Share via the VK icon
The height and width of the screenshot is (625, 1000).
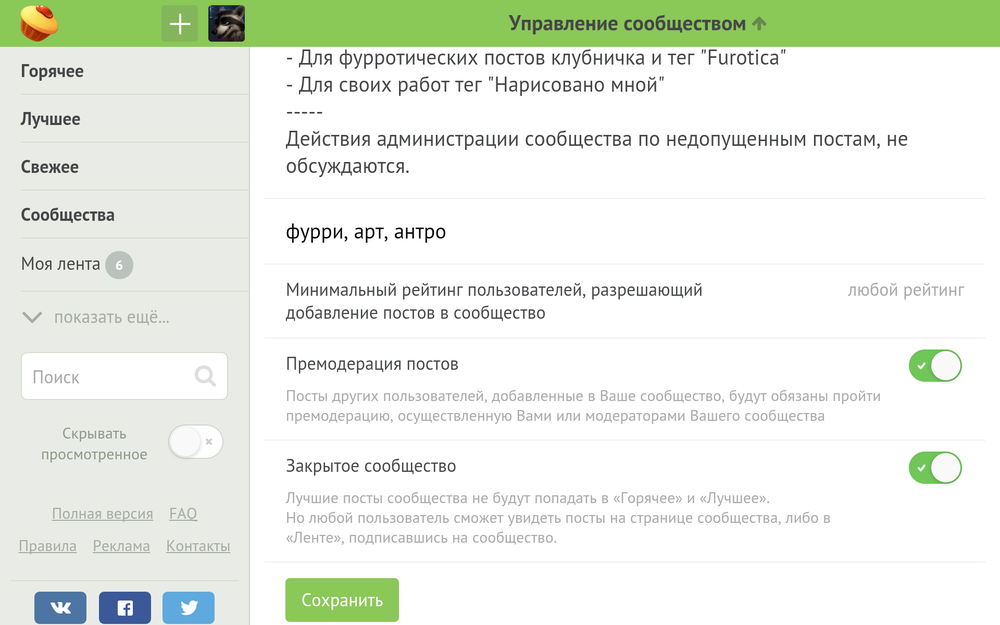point(60,608)
